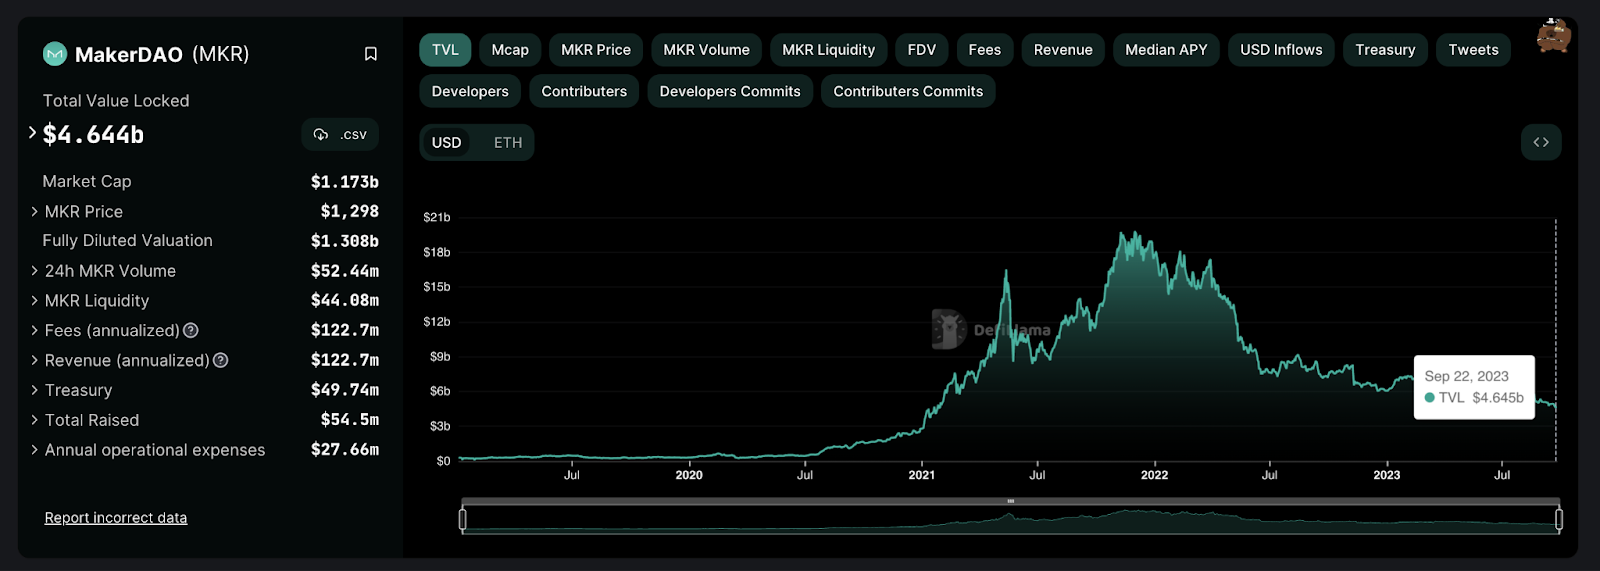The image size is (1600, 571).
Task: Click the Treasury value $49.74m
Action: 344,390
